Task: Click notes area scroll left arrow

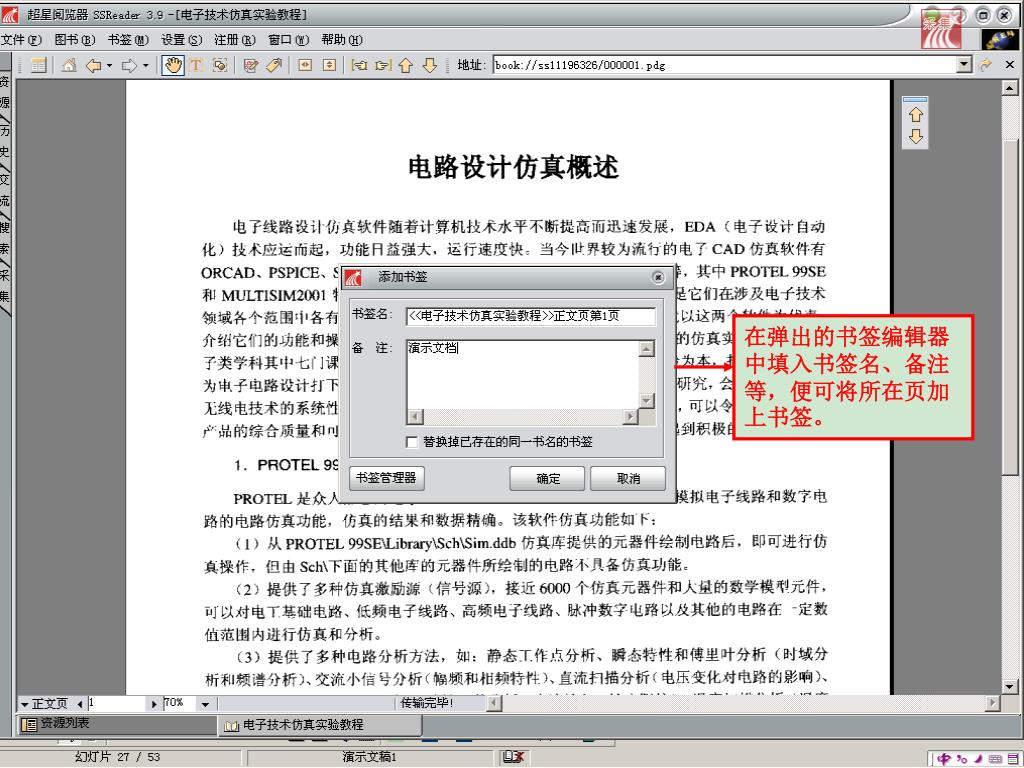Action: tap(415, 417)
